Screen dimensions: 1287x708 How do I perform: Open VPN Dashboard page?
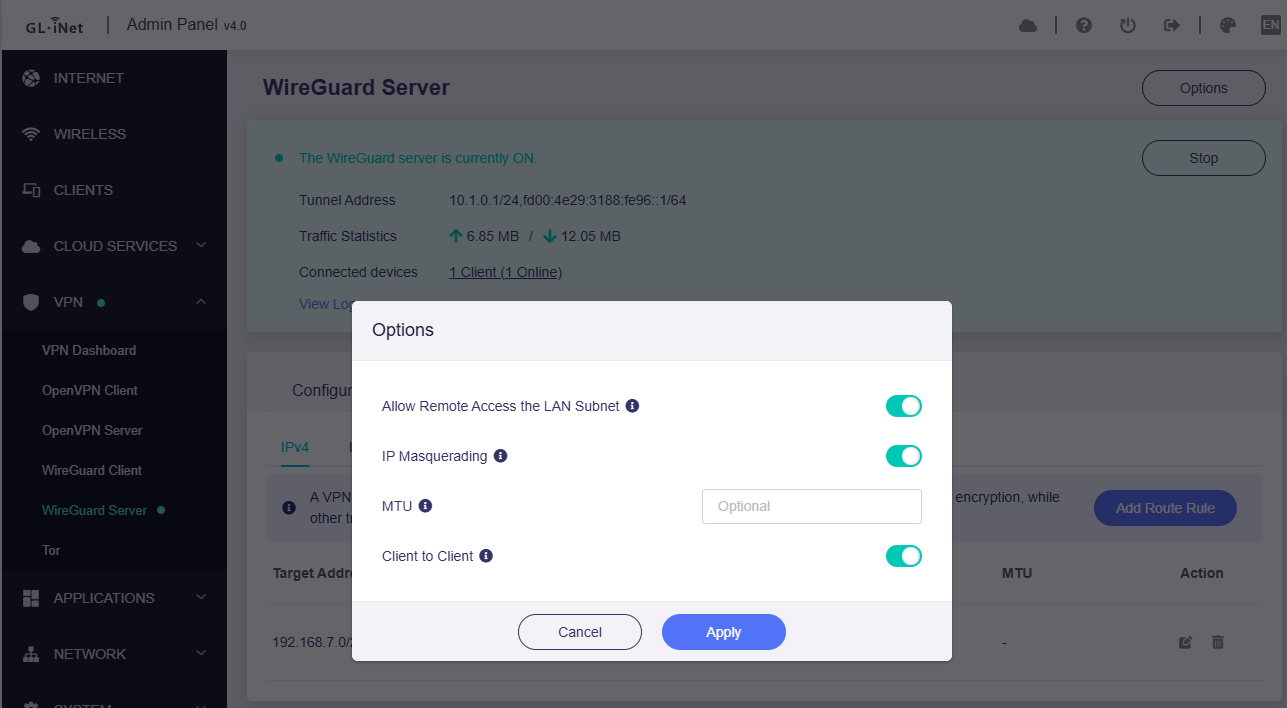tap(89, 350)
